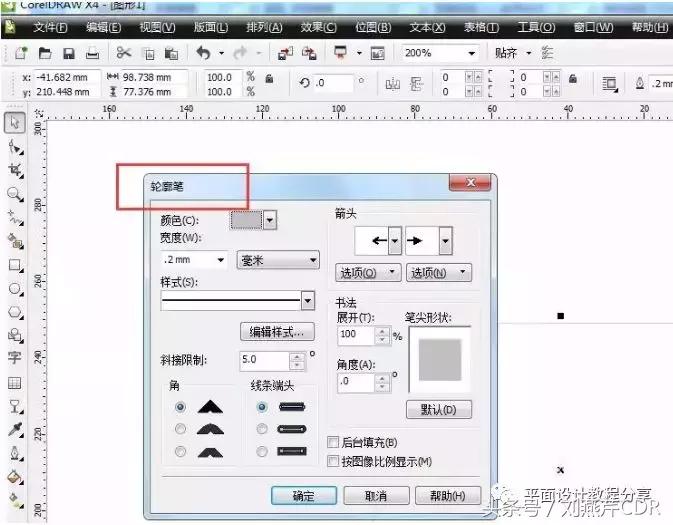Click the 帮助(H) button
Image resolution: width=673 pixels, height=525 pixels.
point(448,496)
